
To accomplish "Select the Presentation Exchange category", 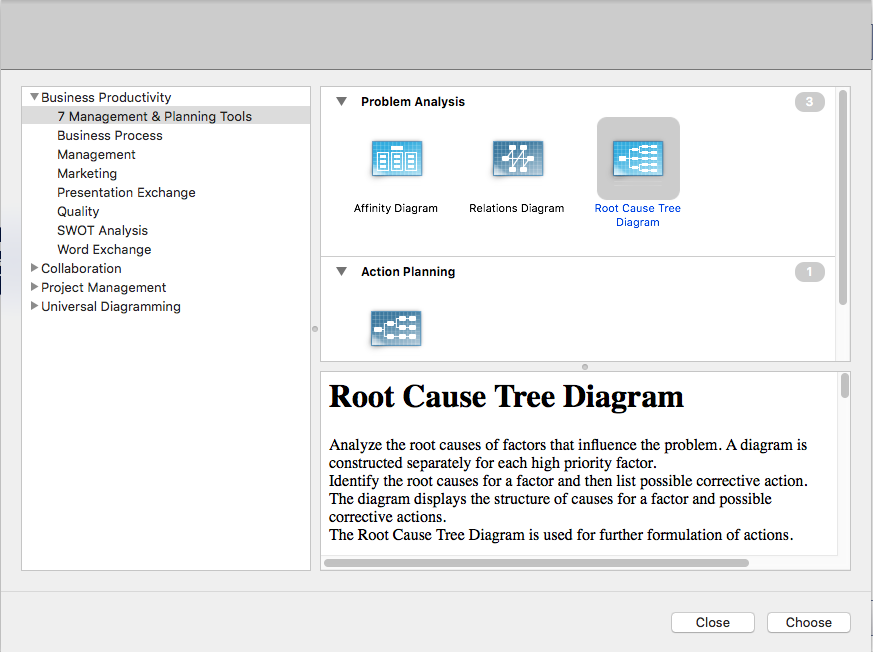I will pyautogui.click(x=126, y=192).
